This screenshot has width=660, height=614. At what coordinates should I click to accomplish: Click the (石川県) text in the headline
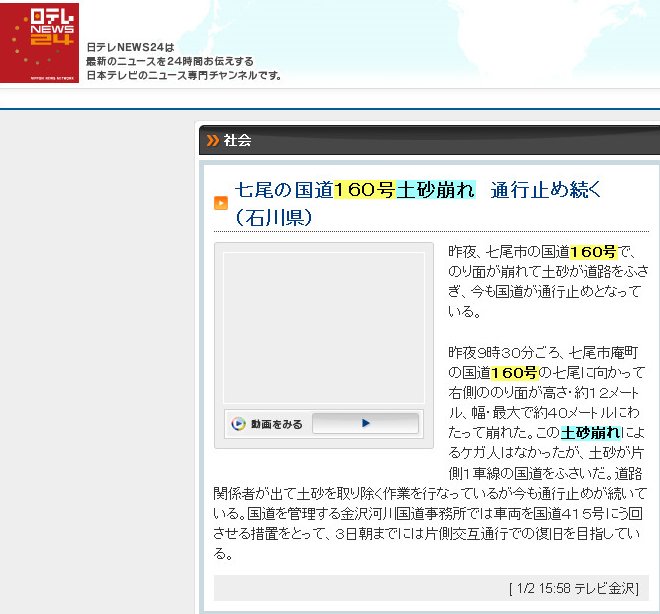click(275, 217)
